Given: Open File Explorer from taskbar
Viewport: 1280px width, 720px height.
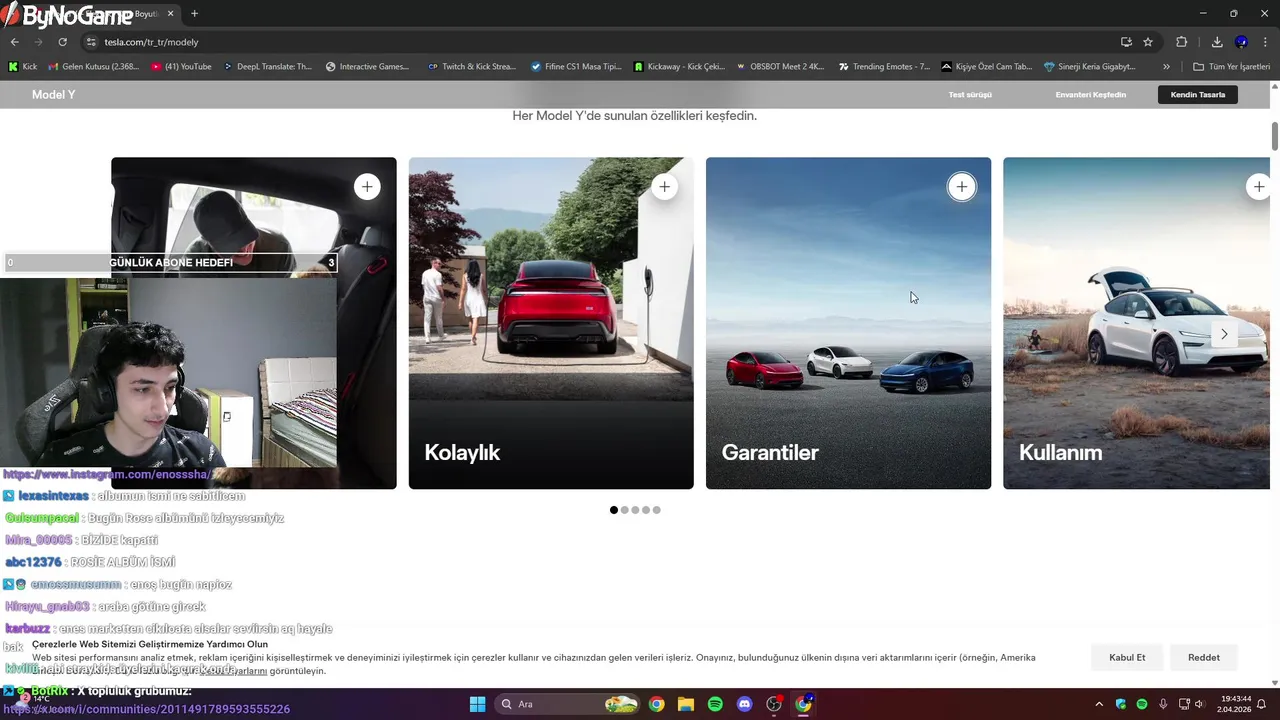Looking at the screenshot, I should pyautogui.click(x=686, y=704).
